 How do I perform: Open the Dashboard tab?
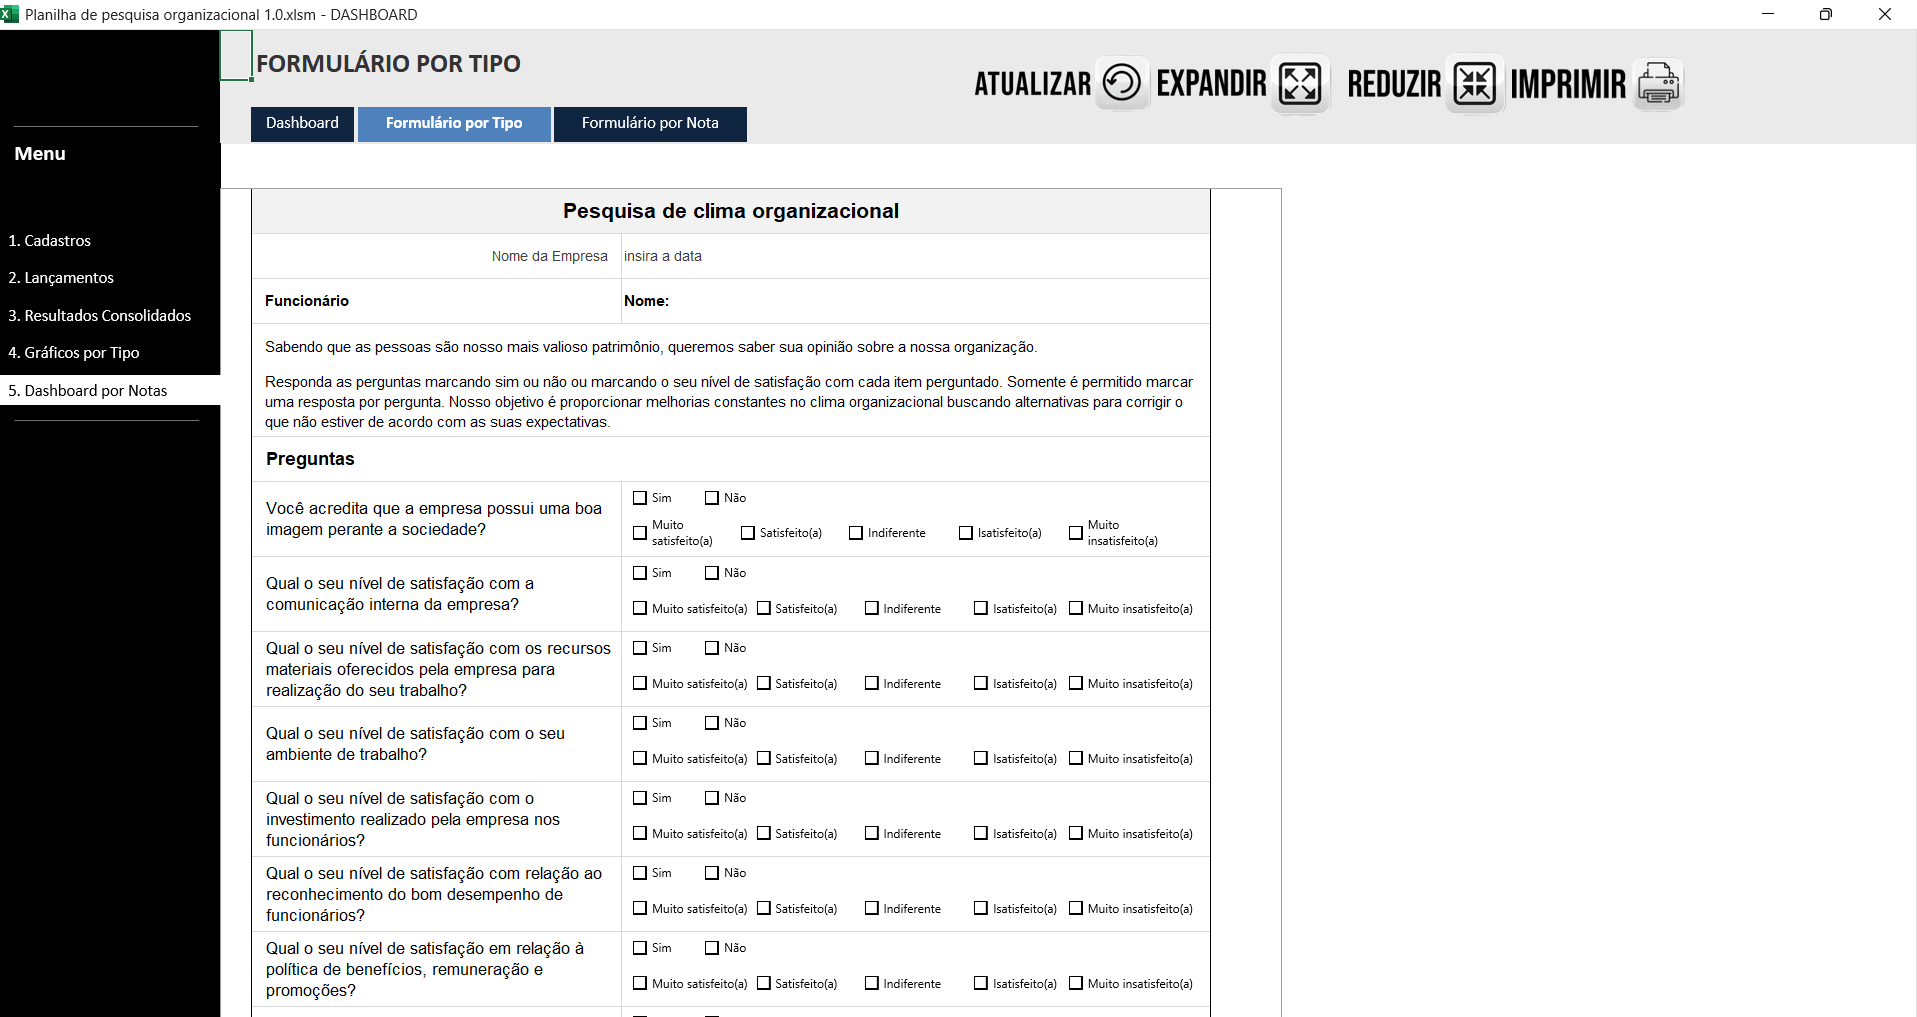coord(302,123)
